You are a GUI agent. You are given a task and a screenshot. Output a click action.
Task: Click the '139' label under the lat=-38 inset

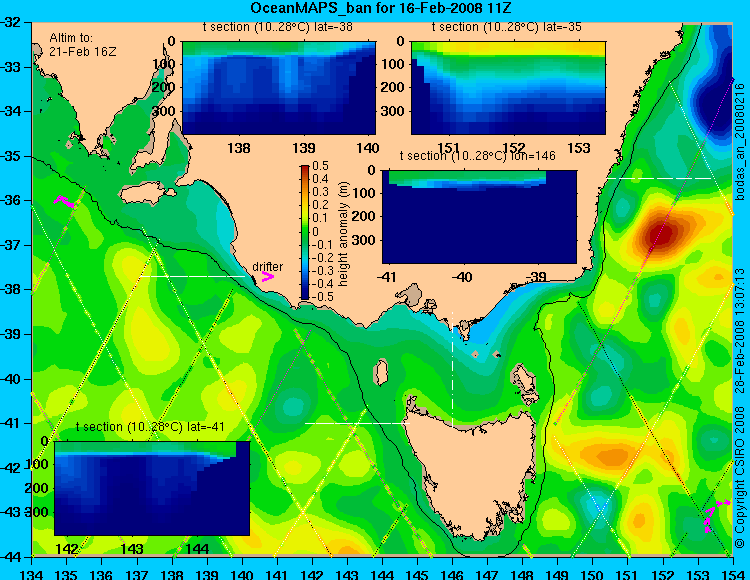pyautogui.click(x=304, y=148)
